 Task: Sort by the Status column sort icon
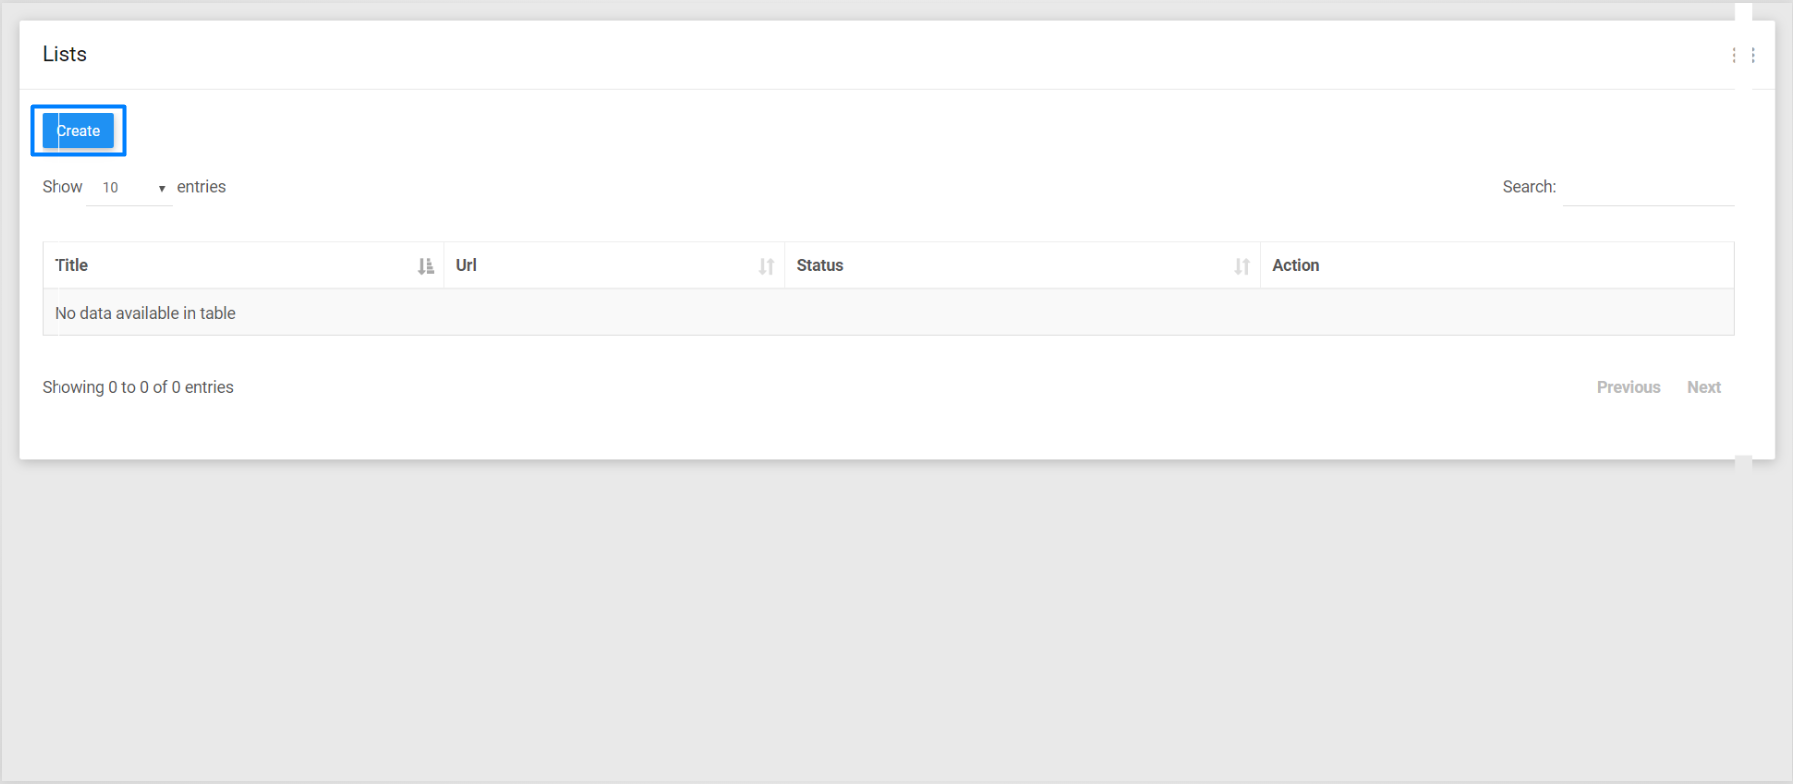coord(1242,266)
